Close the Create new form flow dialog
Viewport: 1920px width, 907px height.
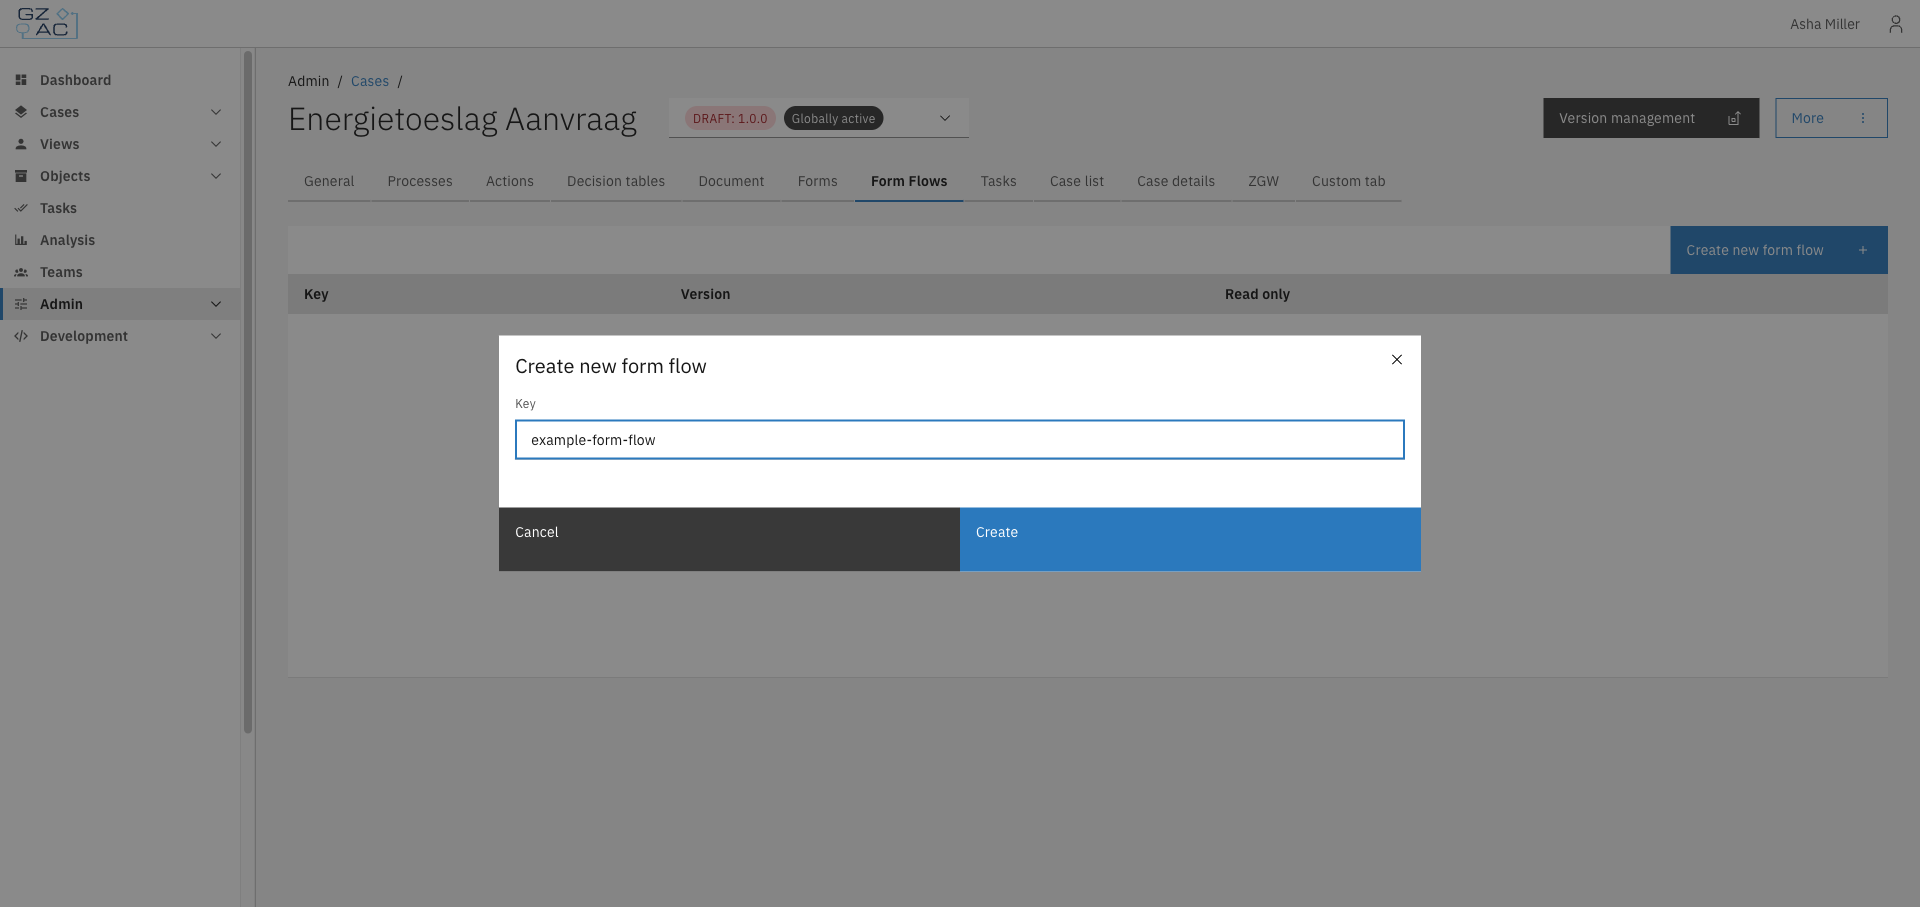pyautogui.click(x=1397, y=360)
